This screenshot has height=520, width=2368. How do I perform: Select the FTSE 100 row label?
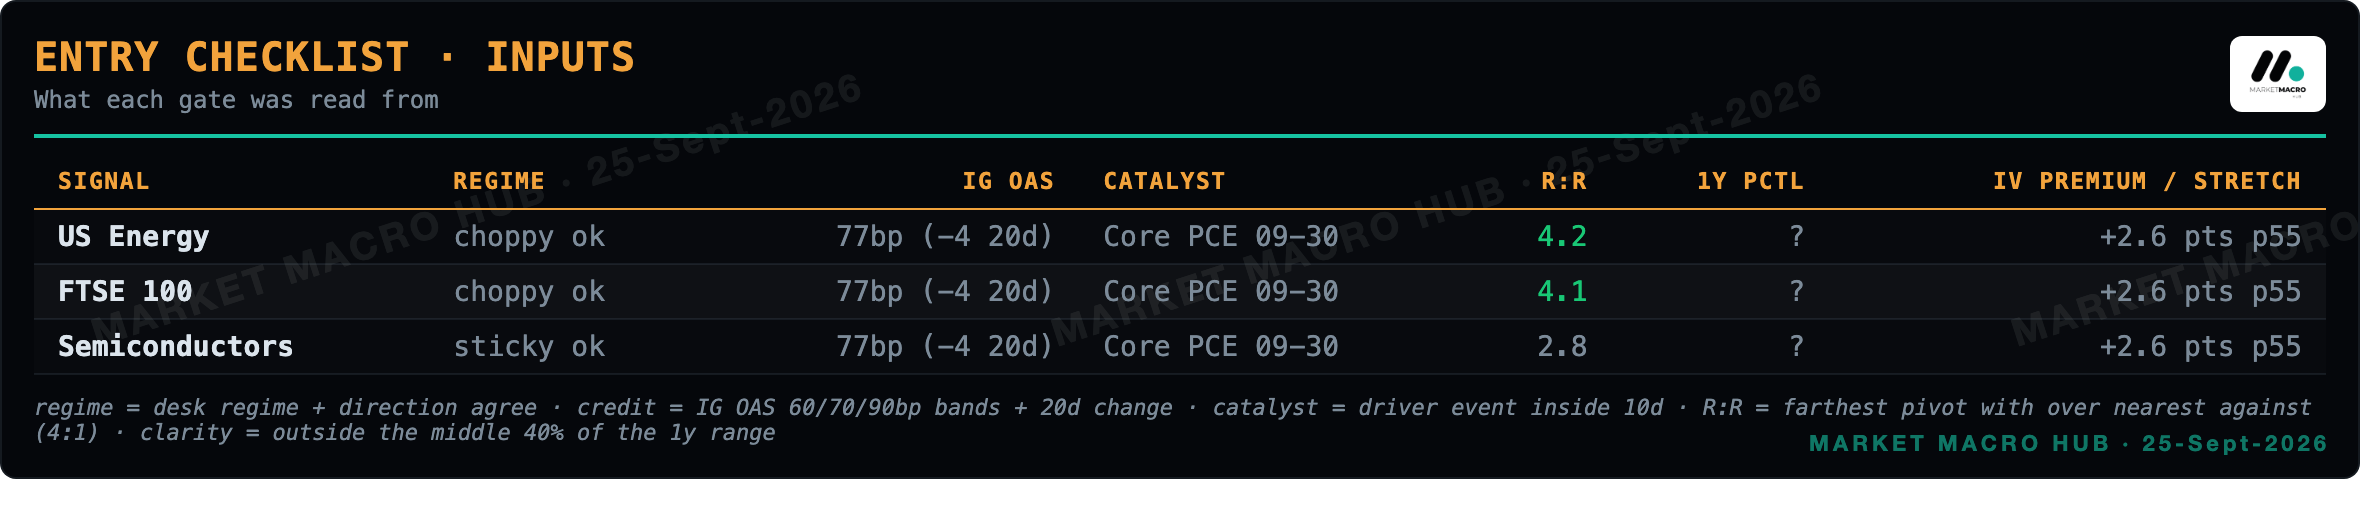125,292
